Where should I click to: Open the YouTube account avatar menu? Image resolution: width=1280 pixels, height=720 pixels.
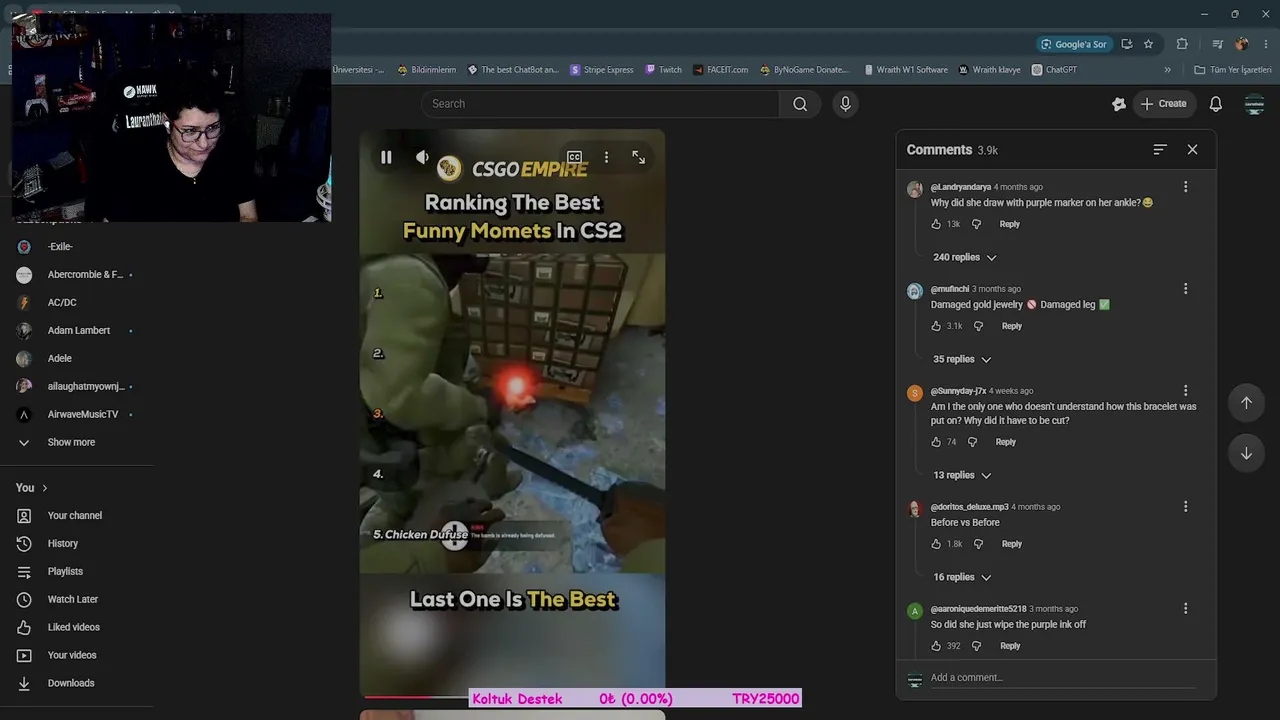[1254, 104]
